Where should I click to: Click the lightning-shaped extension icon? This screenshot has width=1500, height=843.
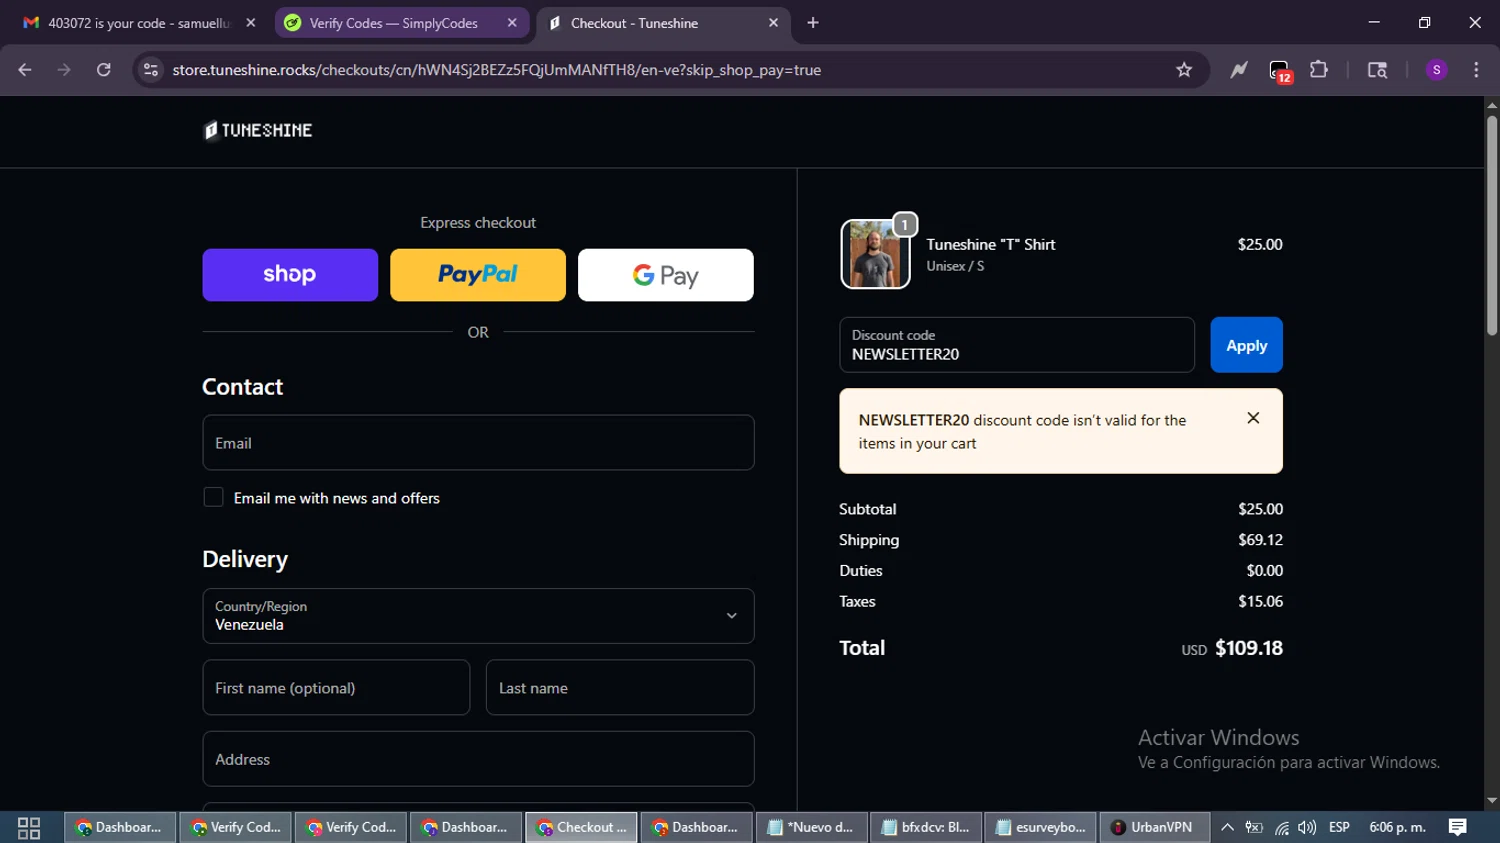point(1239,70)
